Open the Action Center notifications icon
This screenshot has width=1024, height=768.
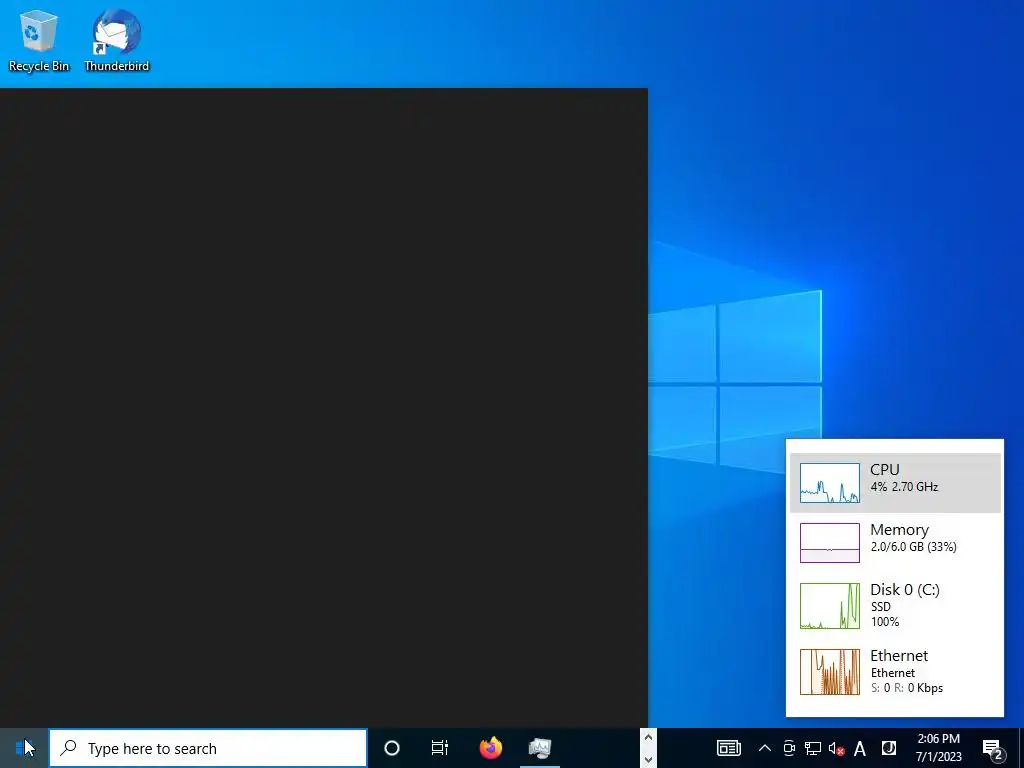pyautogui.click(x=992, y=748)
